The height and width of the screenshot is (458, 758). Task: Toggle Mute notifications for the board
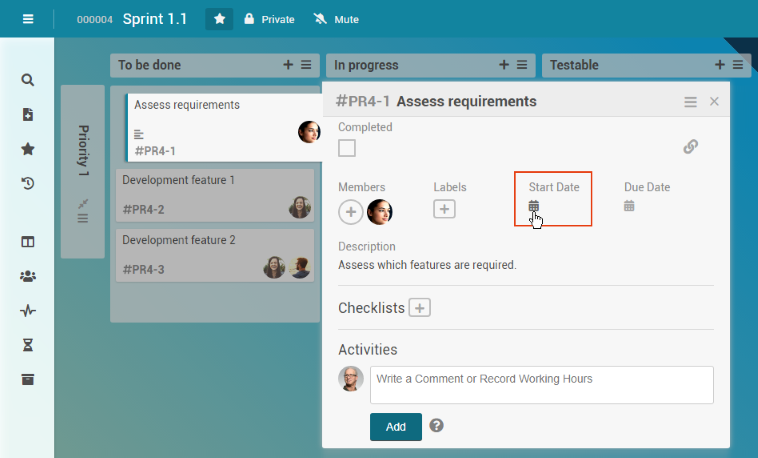click(x=335, y=19)
